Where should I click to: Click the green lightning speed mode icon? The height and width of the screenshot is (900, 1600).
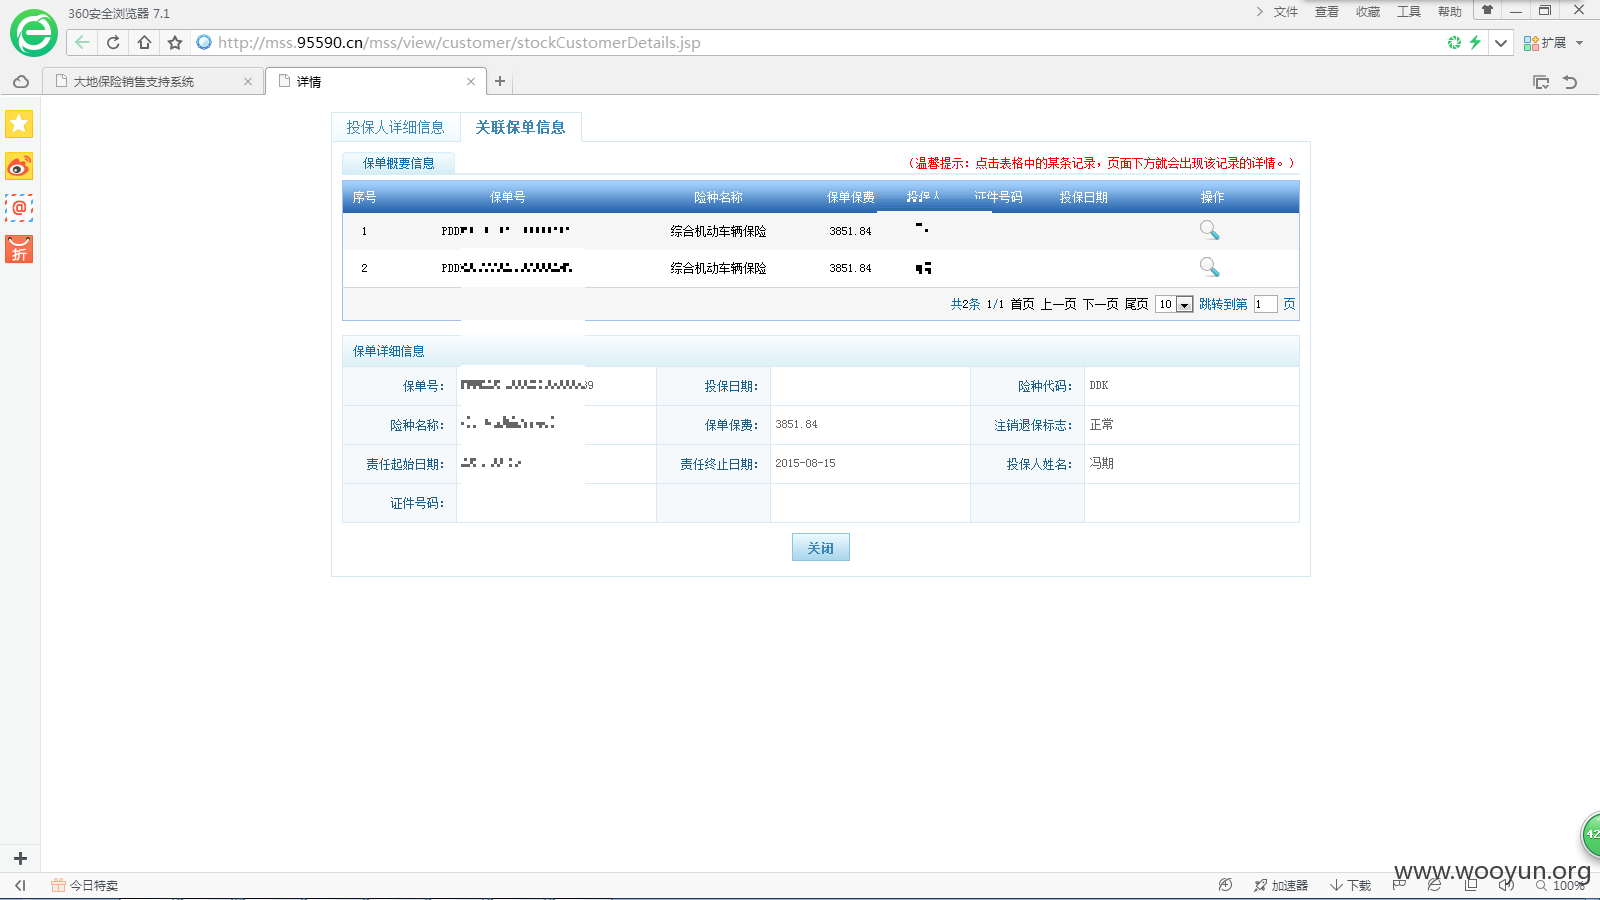coord(1475,42)
